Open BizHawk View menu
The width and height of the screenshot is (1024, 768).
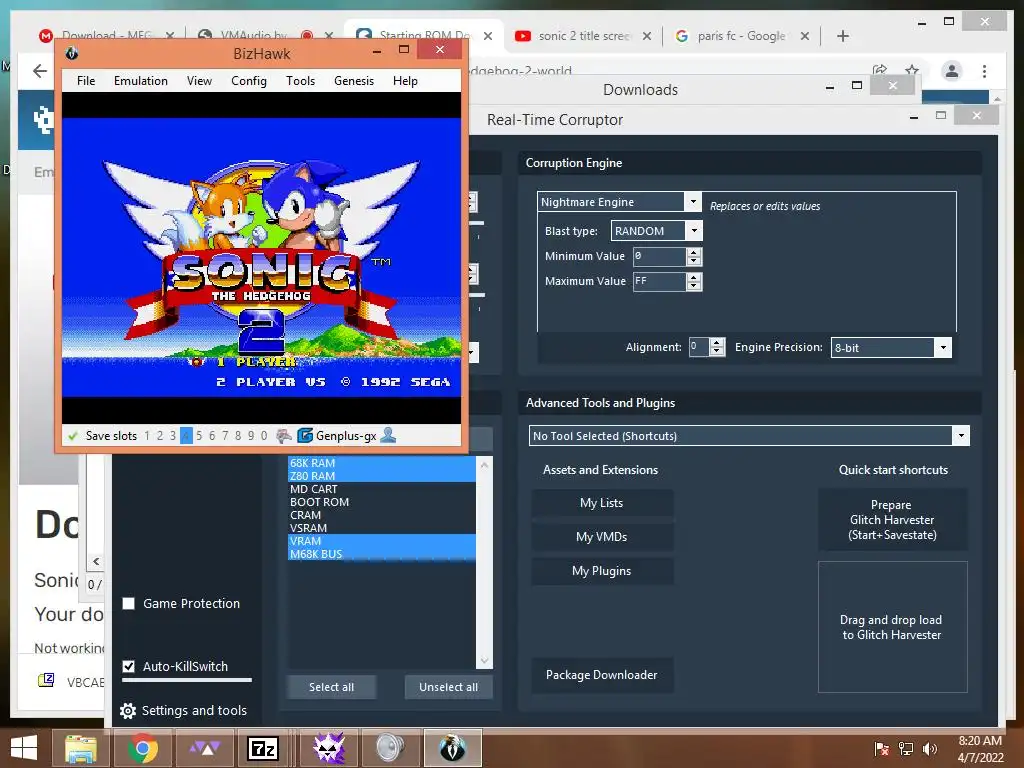(199, 80)
